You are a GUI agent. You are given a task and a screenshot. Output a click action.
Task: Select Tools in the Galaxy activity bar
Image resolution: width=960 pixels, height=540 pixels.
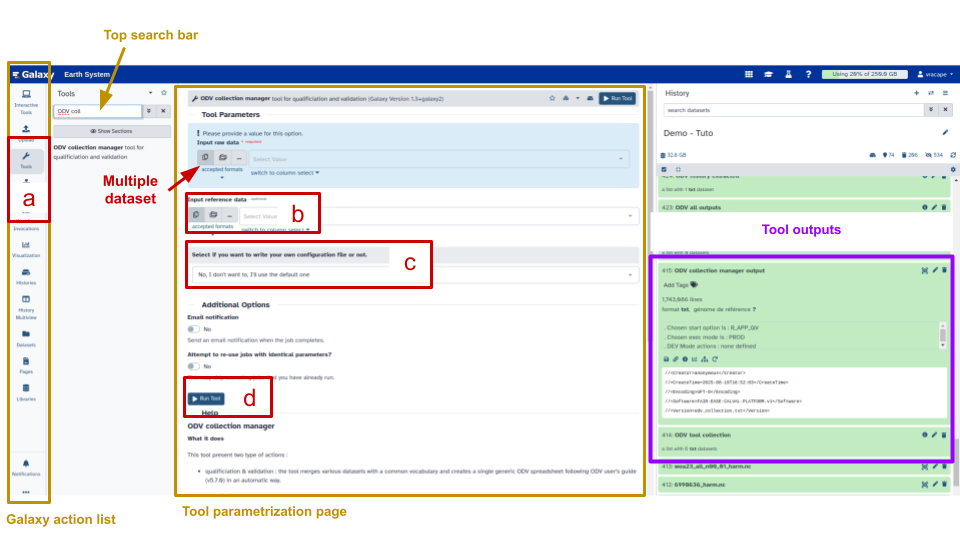[26, 158]
